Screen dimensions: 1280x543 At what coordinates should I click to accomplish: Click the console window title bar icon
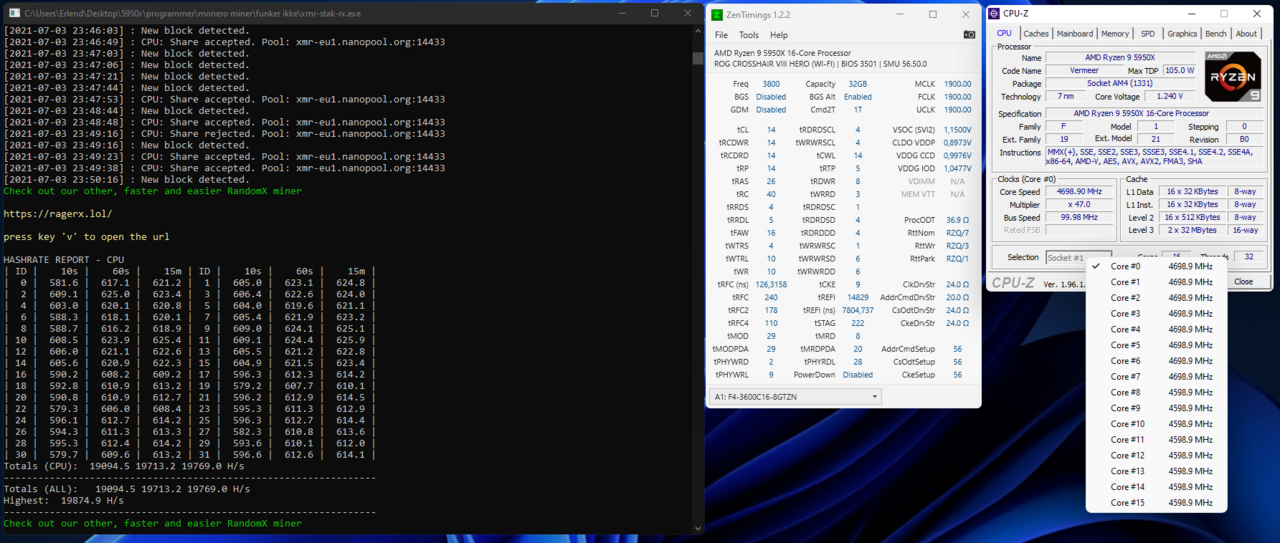[x=13, y=13]
